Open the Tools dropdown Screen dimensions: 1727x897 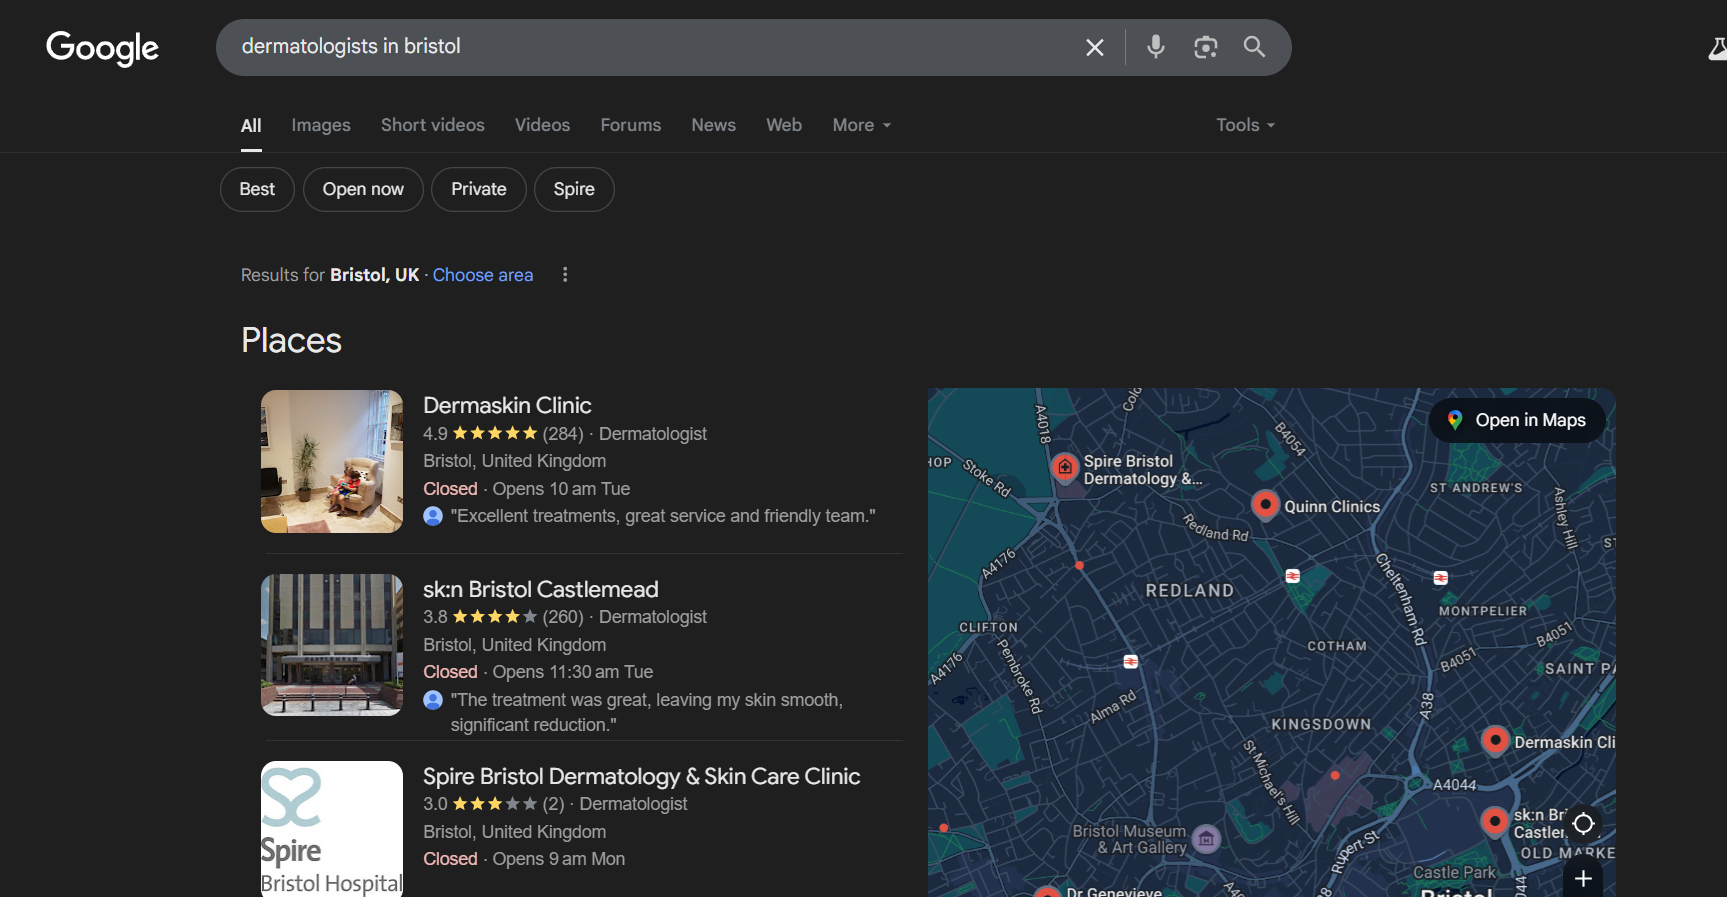1246,125
